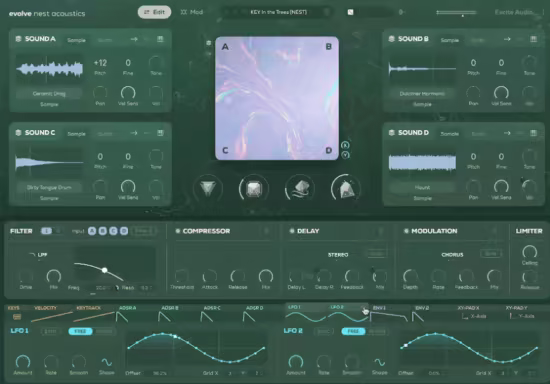Open the Haunt sample selector

(422, 188)
